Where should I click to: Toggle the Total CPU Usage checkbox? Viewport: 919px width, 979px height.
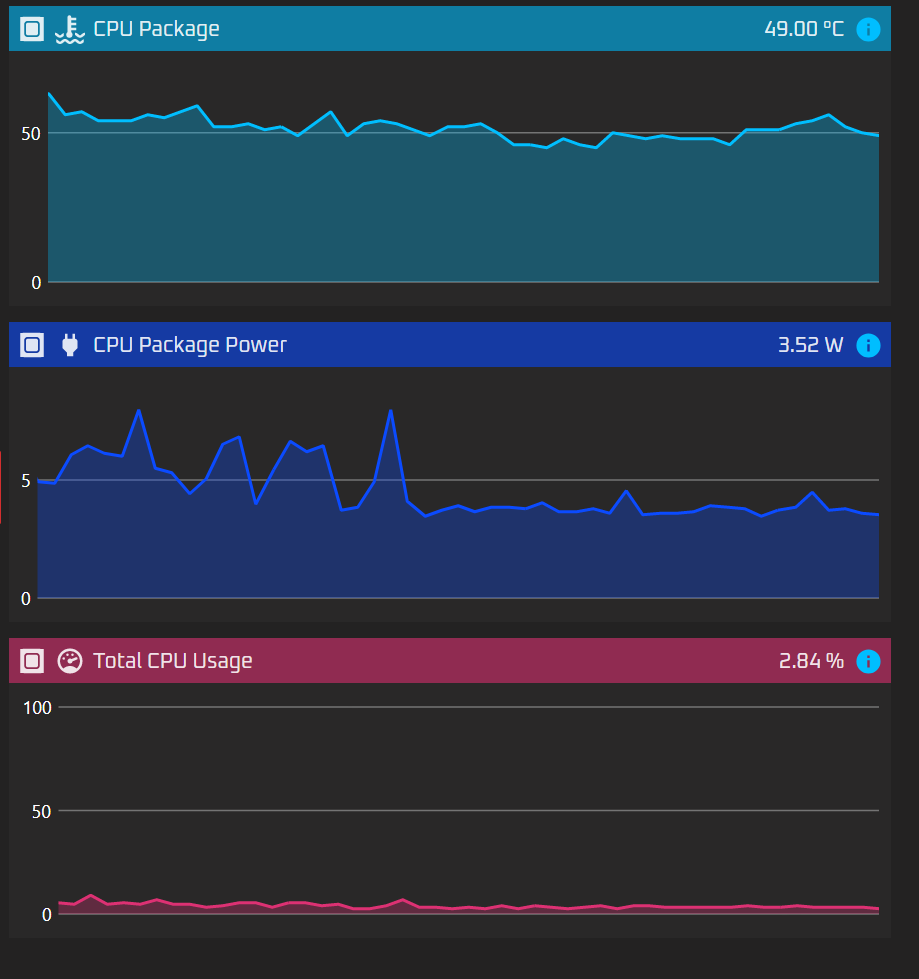pos(33,661)
